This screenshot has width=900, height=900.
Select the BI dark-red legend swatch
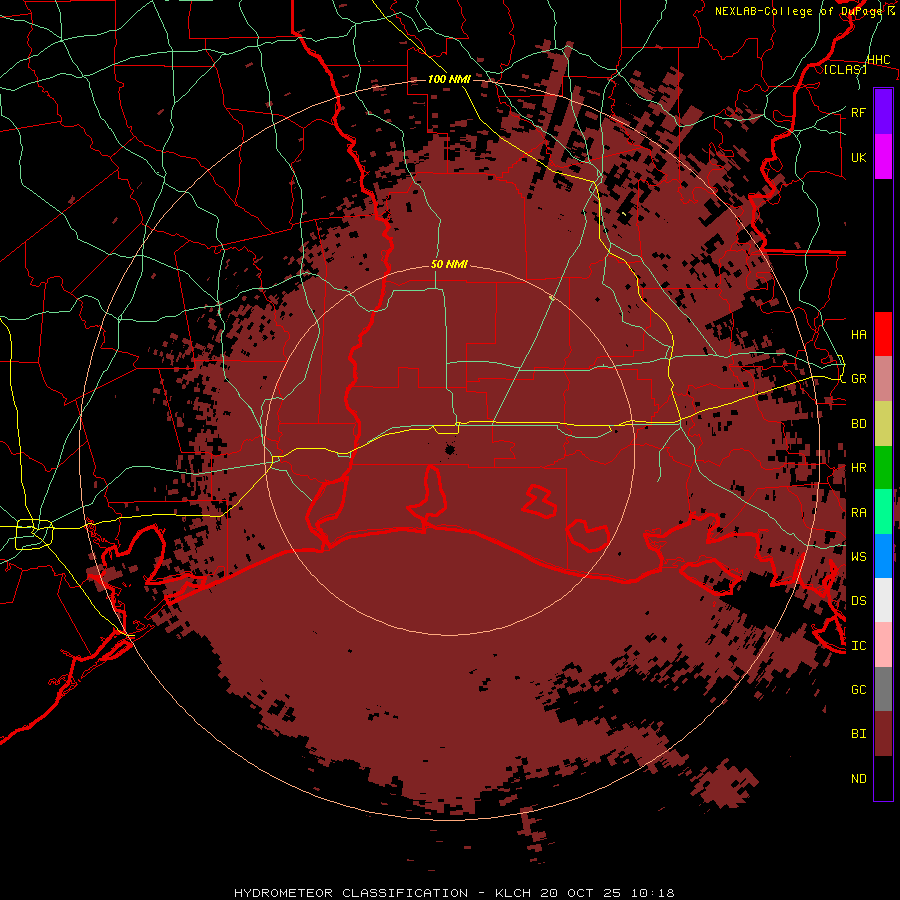883,734
